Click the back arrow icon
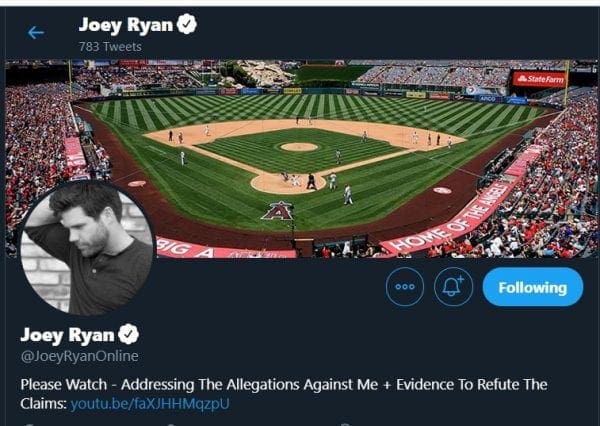 [36, 32]
